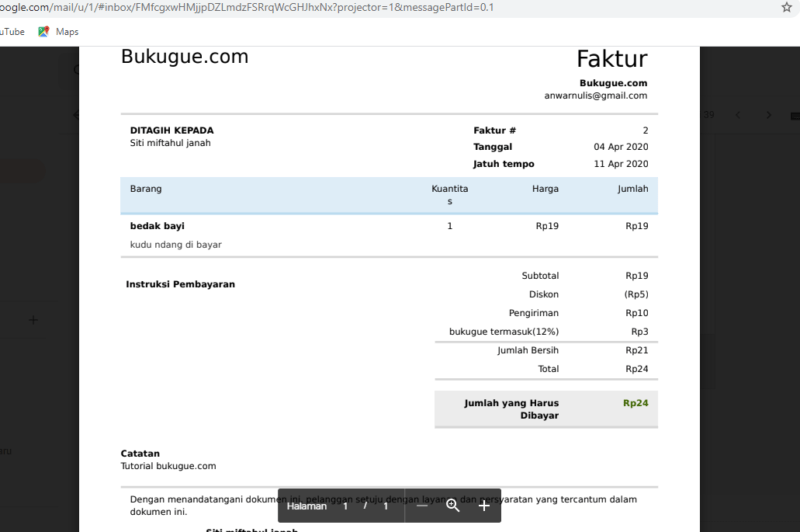Image resolution: width=800 pixels, height=532 pixels.
Task: Click the Tanggal label
Action: pyautogui.click(x=493, y=147)
